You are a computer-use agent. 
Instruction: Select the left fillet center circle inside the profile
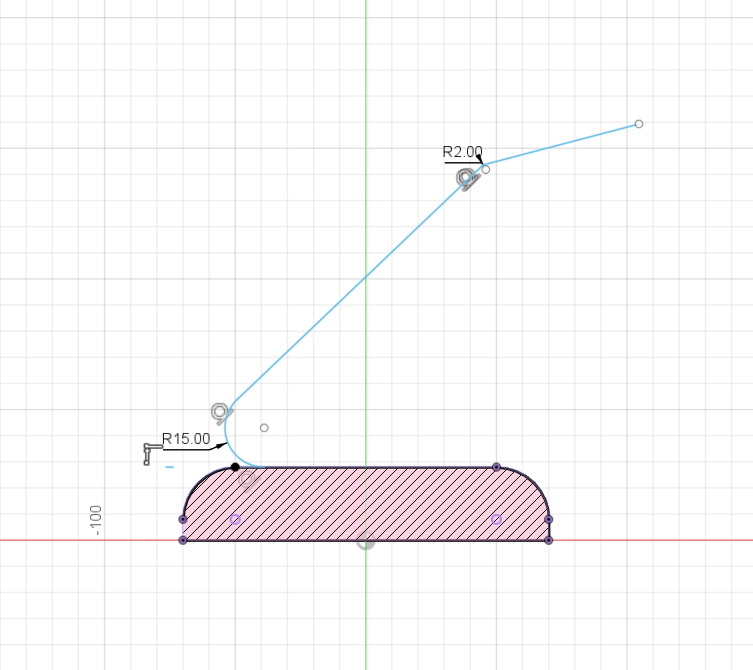click(235, 519)
